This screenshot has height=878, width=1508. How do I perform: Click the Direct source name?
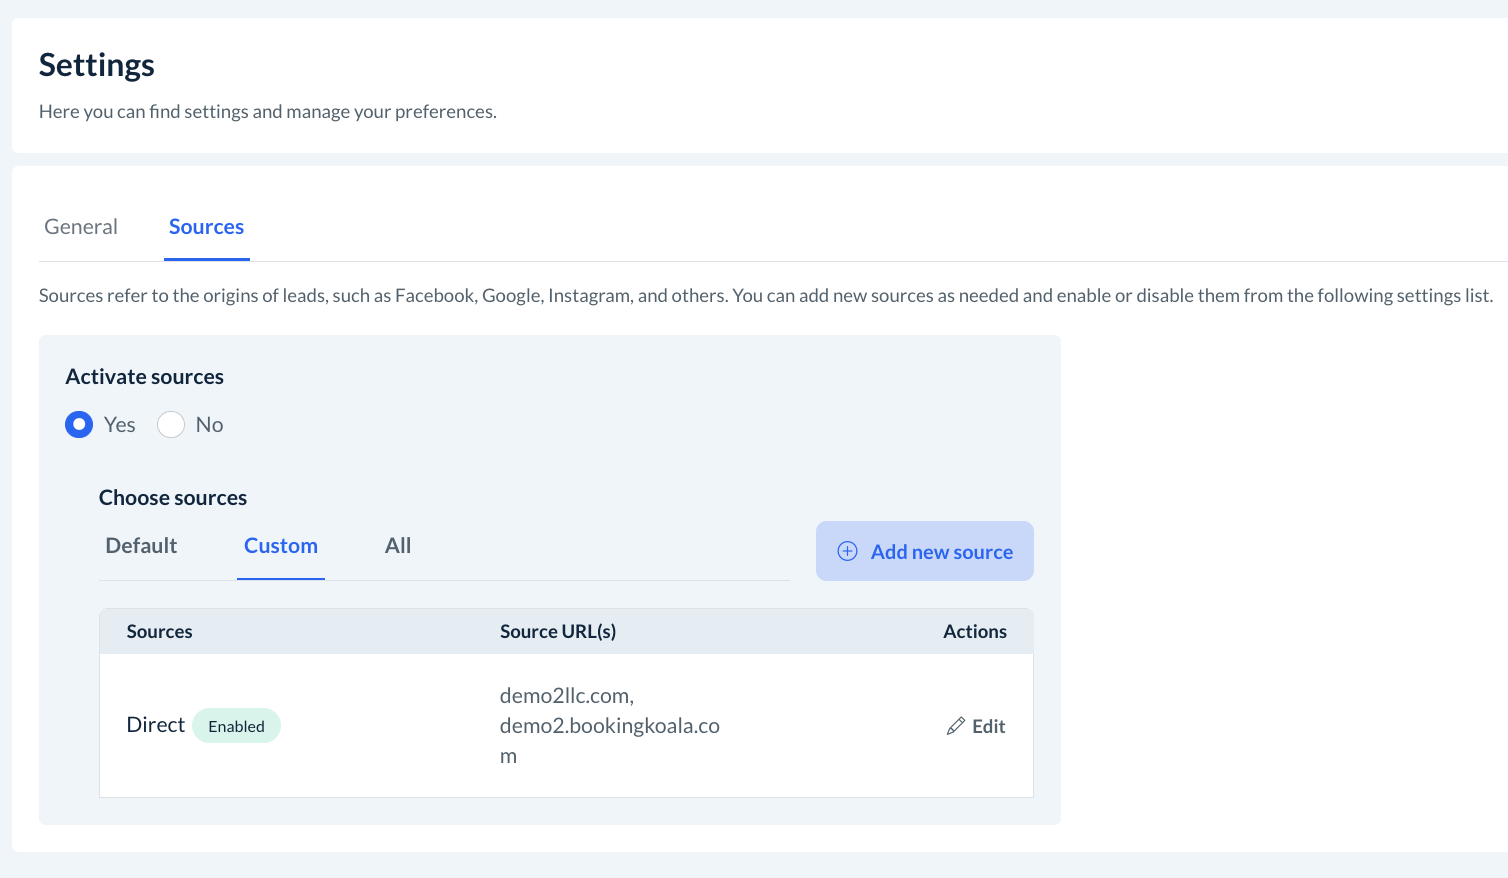155,725
